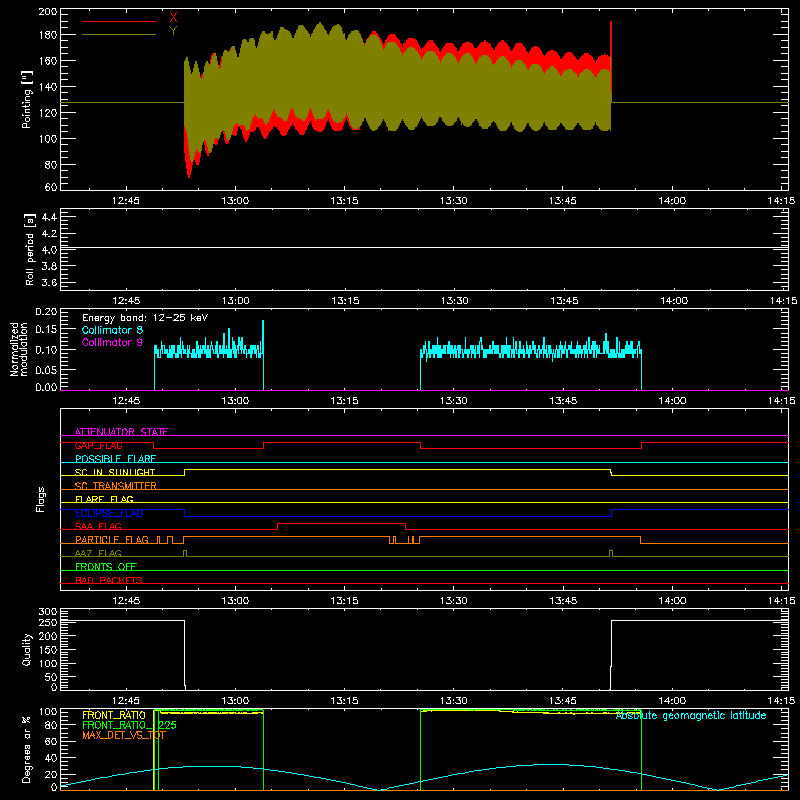Click the magenta Collimator 9 label
This screenshot has height=800, width=800.
(112, 342)
